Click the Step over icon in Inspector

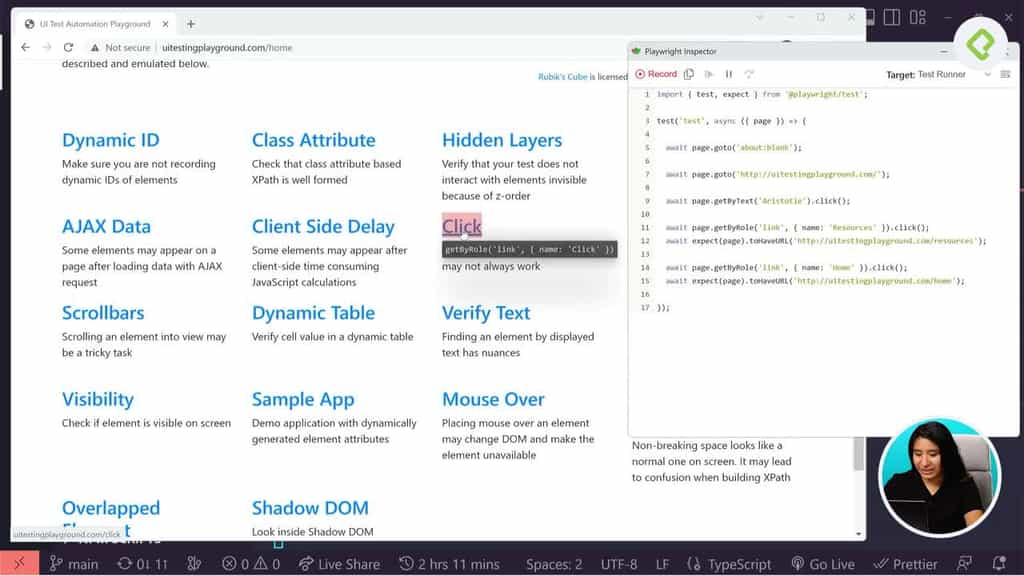click(x=749, y=74)
